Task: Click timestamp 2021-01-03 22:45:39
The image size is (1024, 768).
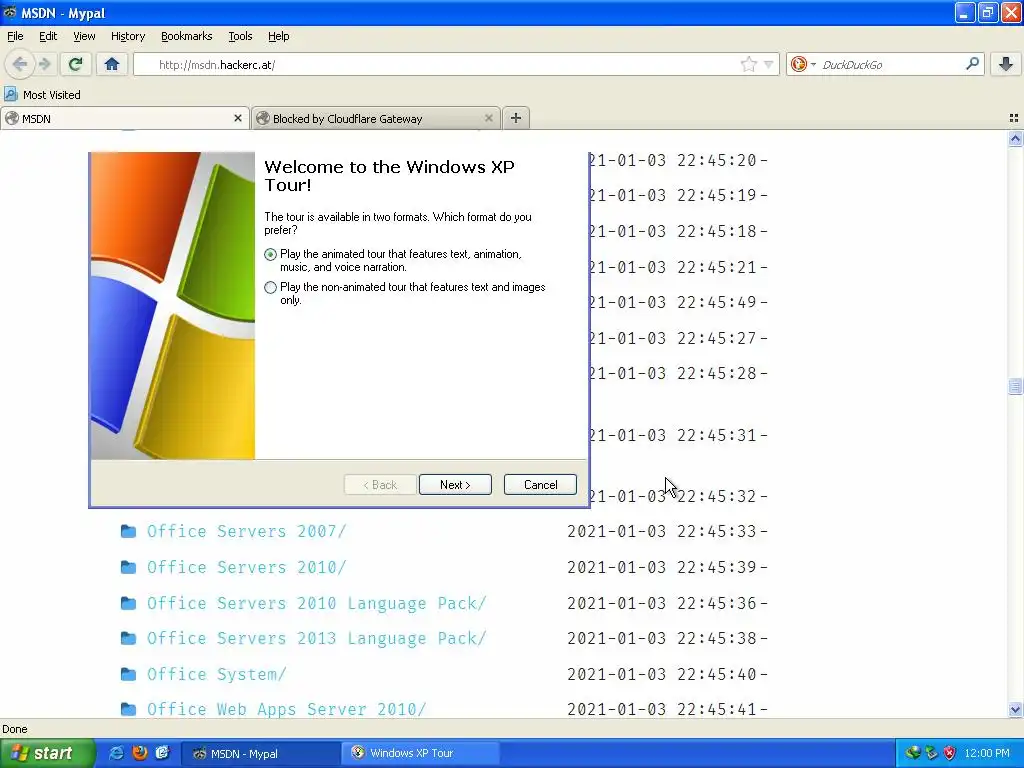Action: tap(662, 568)
